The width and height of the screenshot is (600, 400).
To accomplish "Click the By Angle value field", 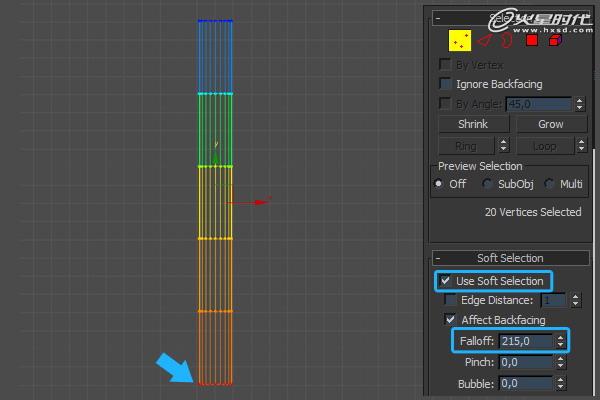I will 539,104.
